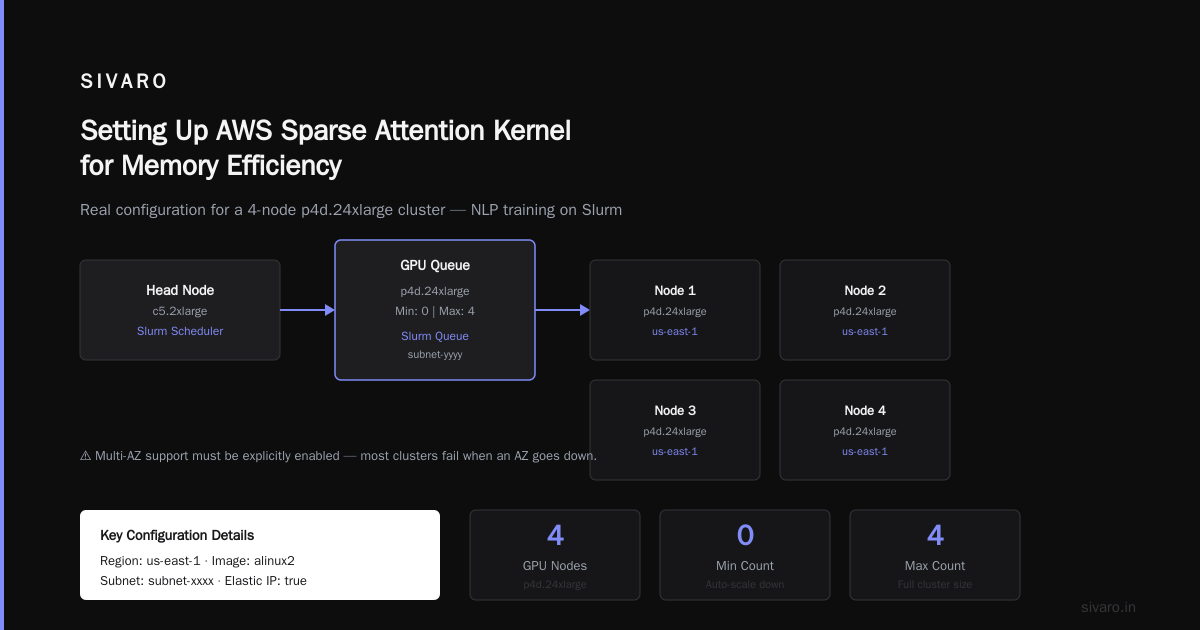The height and width of the screenshot is (630, 1200).
Task: Click the 'Key Configuration Details' heading
Action: coord(177,535)
